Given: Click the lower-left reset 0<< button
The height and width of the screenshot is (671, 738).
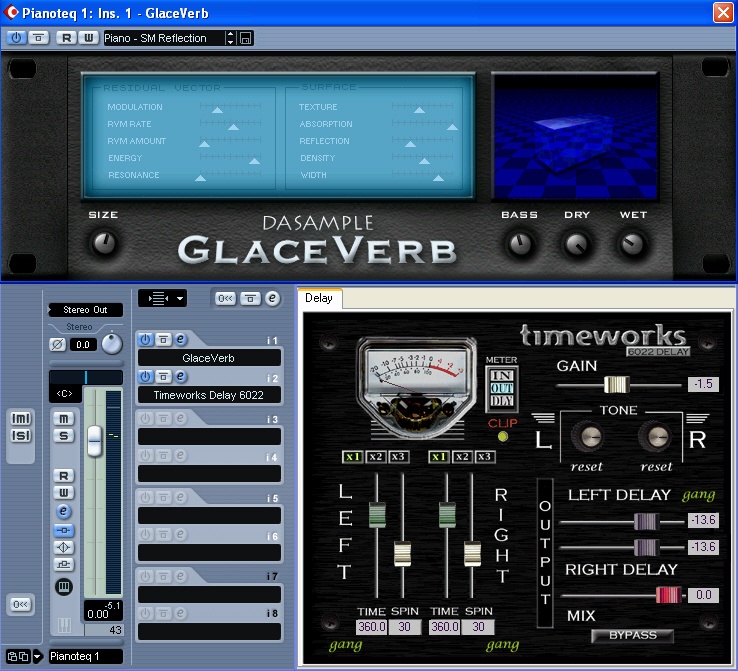Looking at the screenshot, I should pyautogui.click(x=20, y=604).
